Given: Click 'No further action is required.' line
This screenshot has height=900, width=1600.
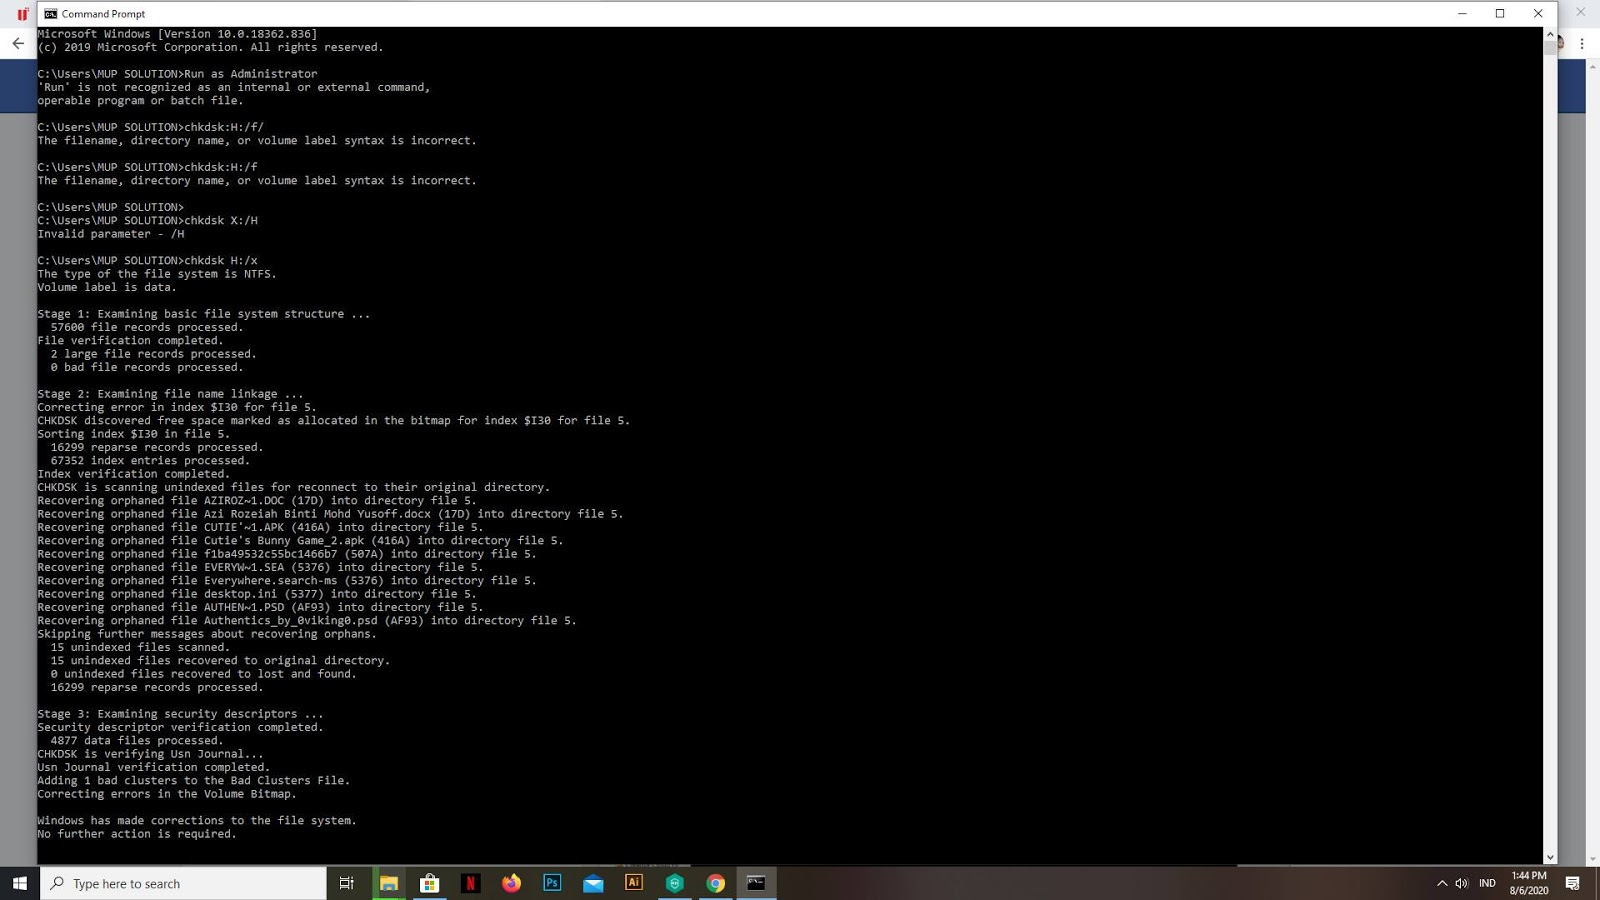Looking at the screenshot, I should coord(137,834).
